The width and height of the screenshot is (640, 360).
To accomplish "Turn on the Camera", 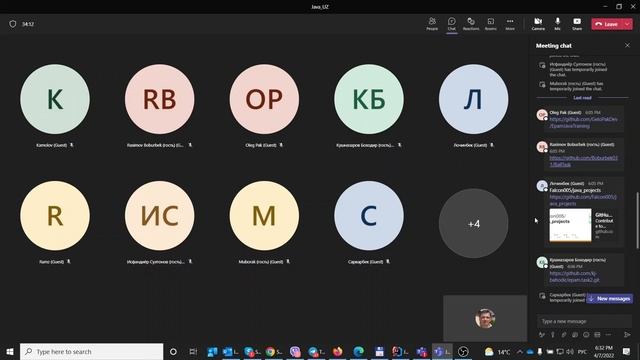I will coord(538,24).
